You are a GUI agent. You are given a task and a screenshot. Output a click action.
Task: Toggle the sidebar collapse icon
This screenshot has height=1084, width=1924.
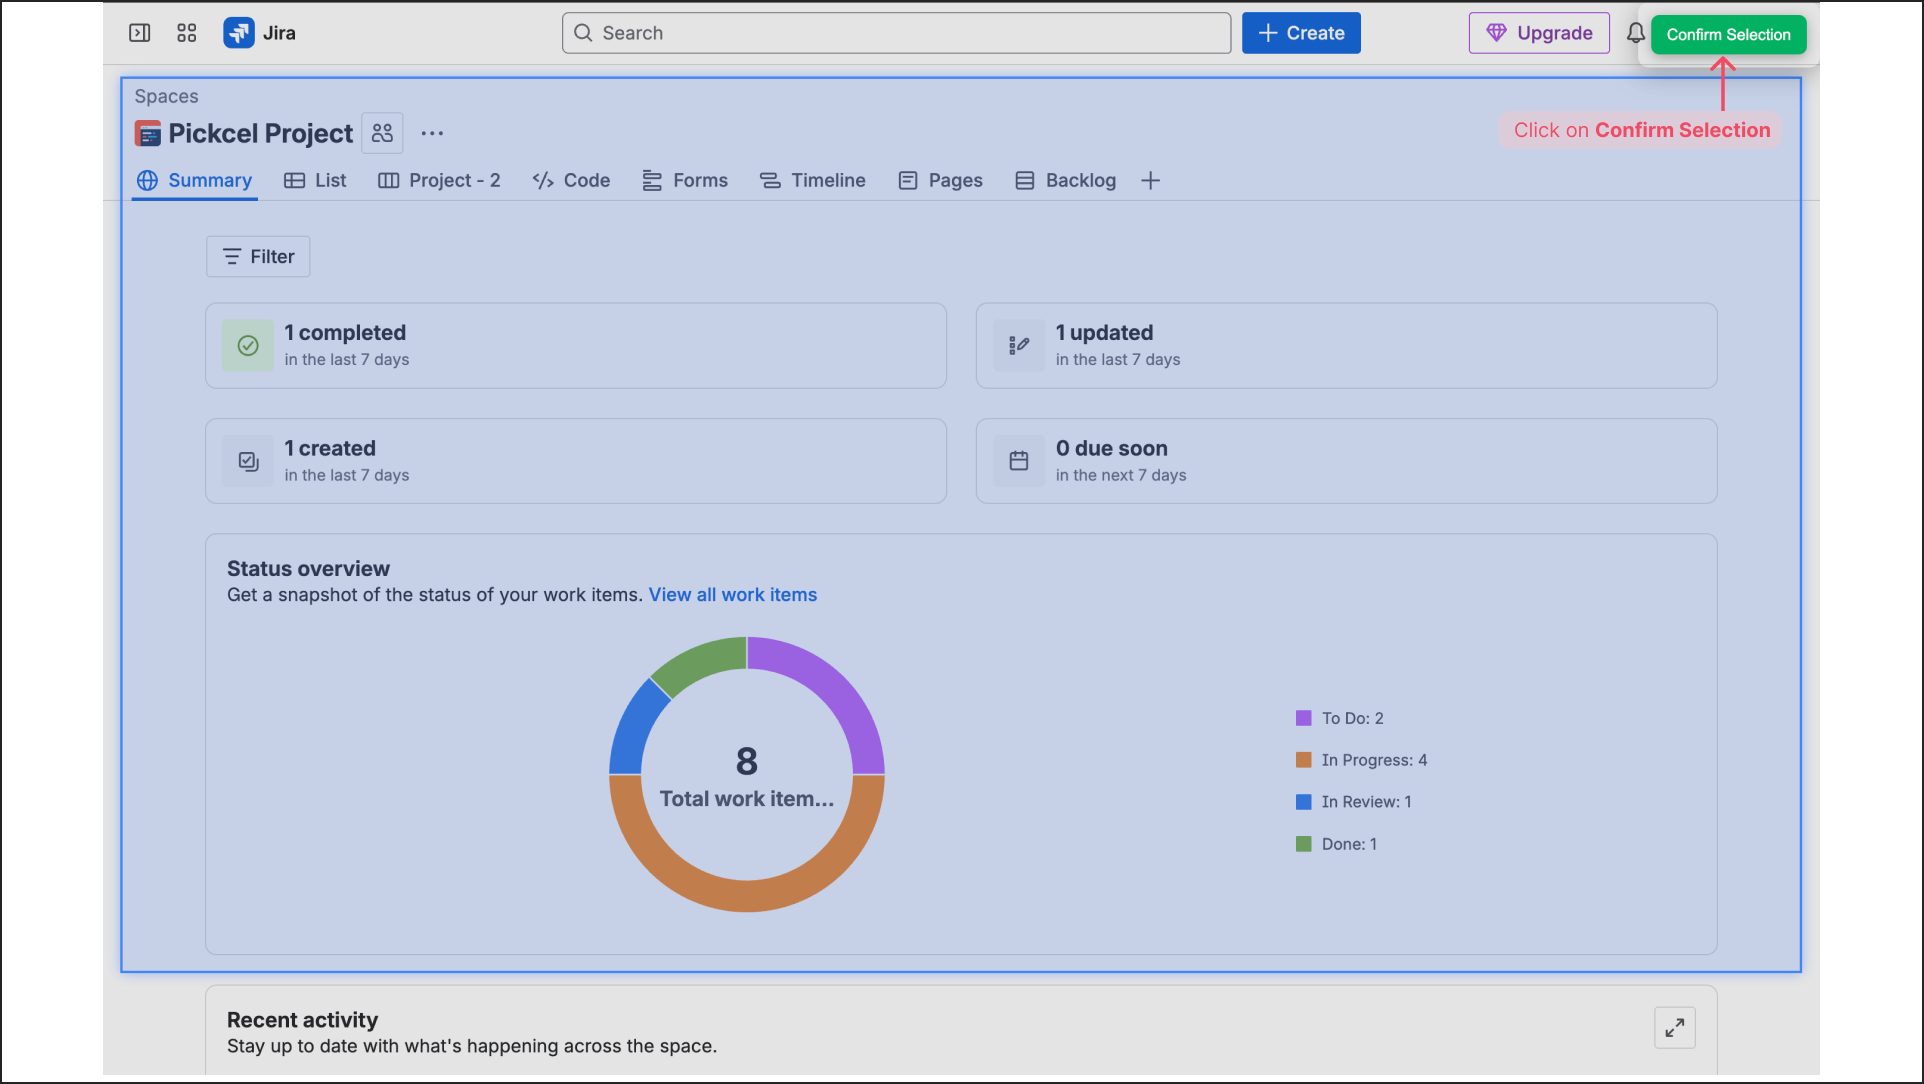140,33
